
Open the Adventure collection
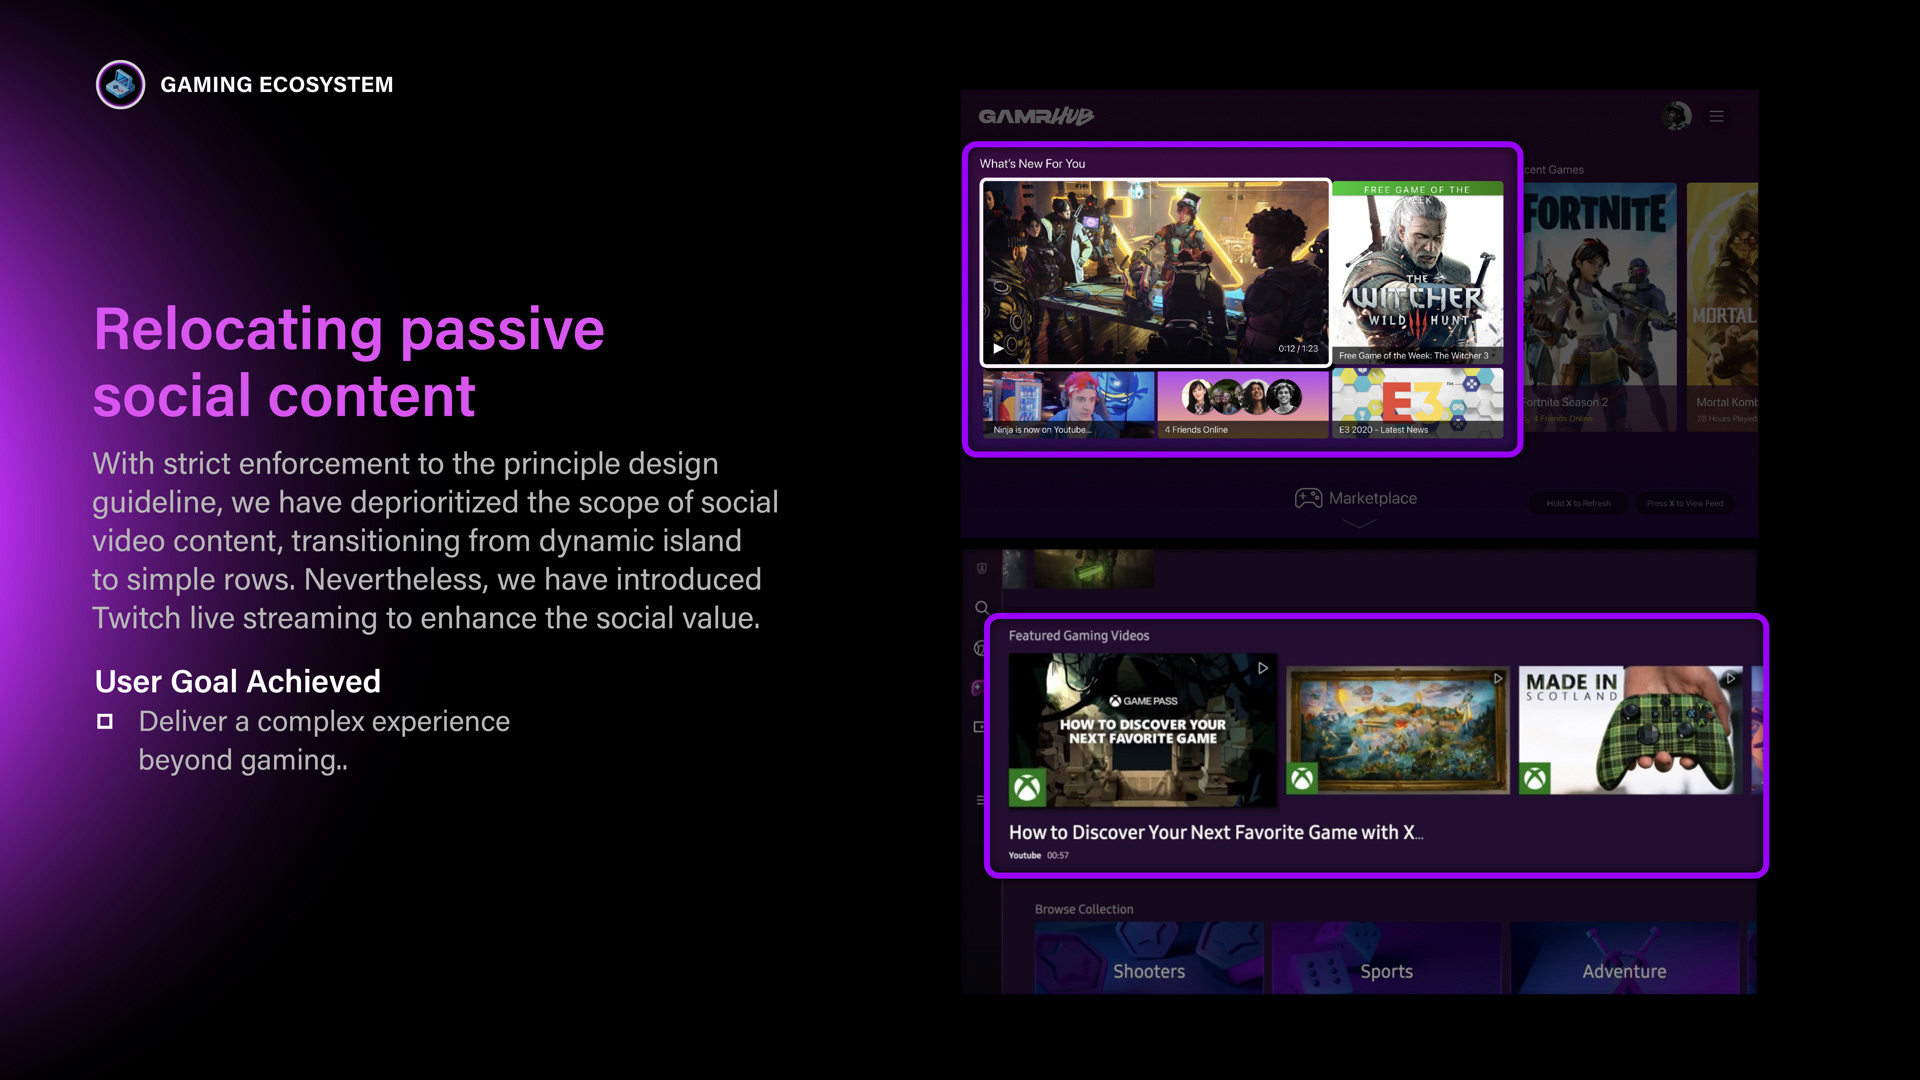(x=1624, y=958)
